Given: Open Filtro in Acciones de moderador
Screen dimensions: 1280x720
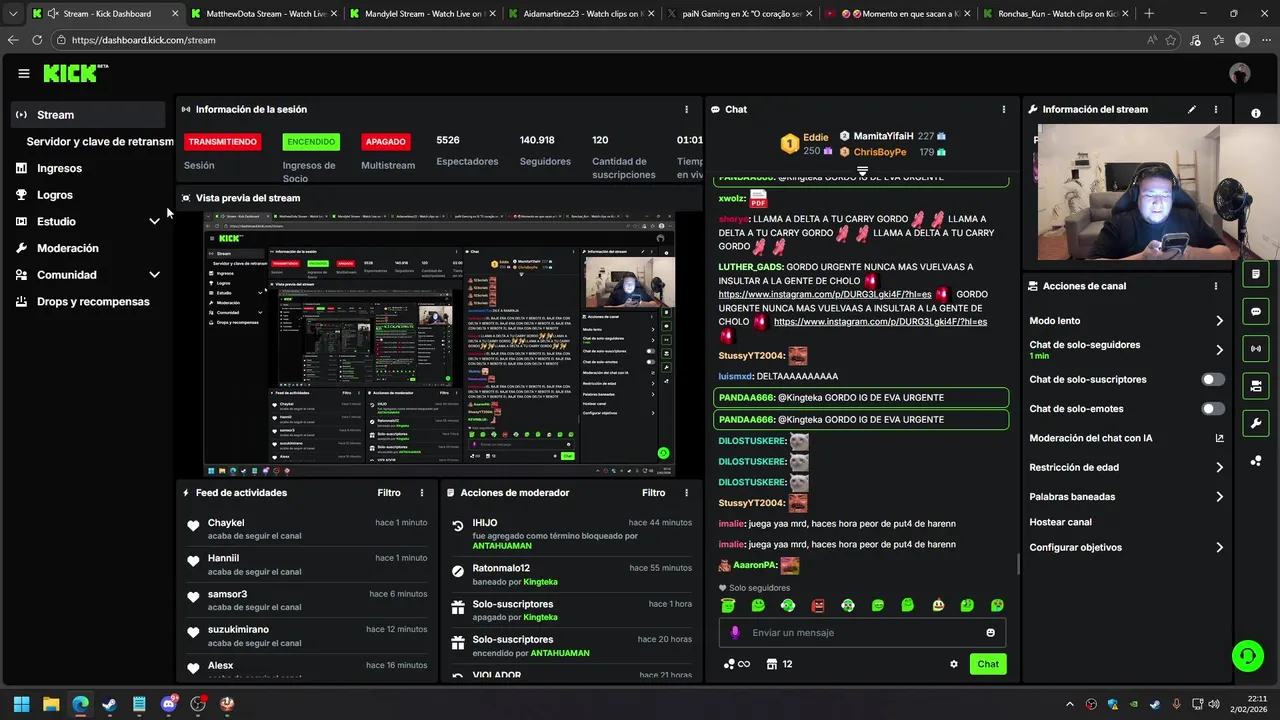Looking at the screenshot, I should 653,493.
